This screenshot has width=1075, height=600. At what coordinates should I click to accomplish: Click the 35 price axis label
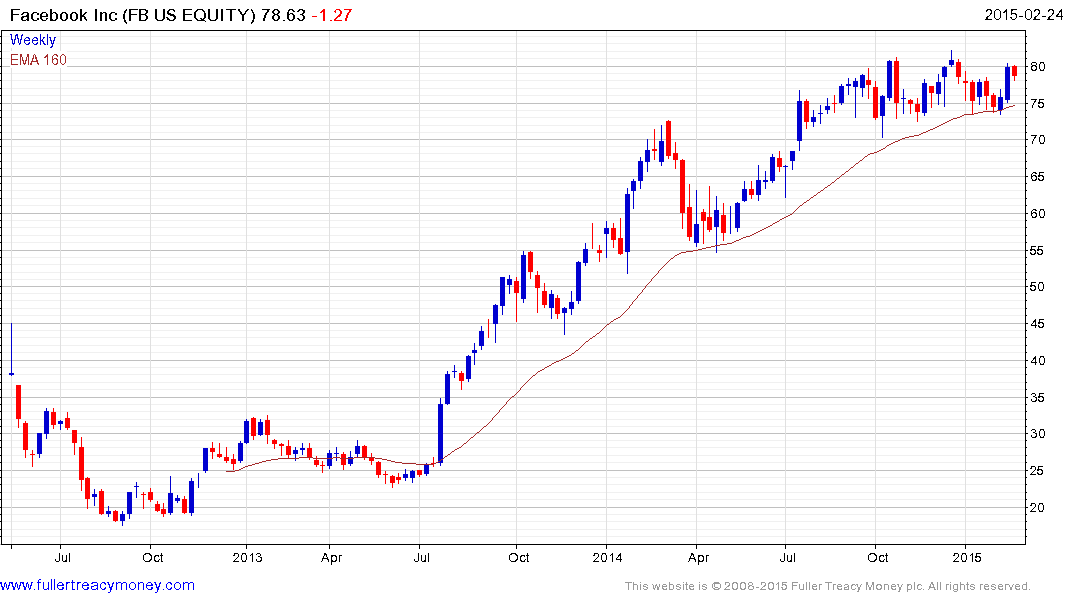coord(1037,398)
